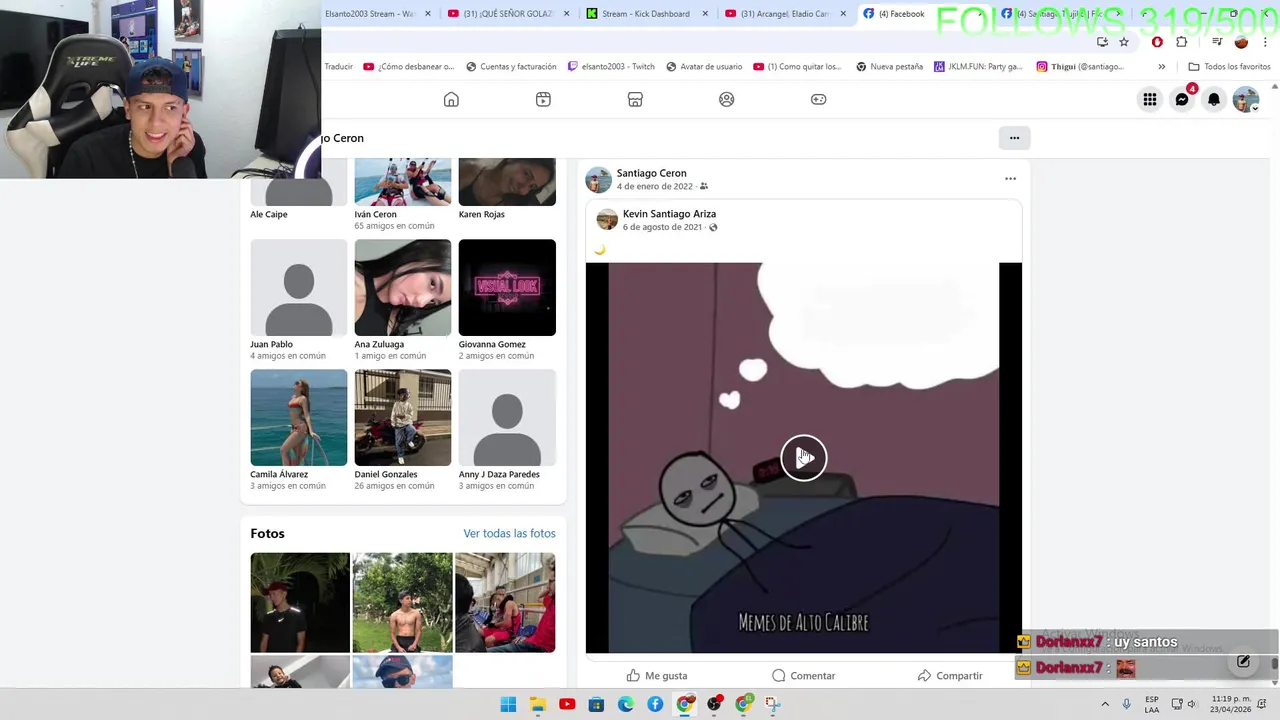
Task: Open OBS Studio on taskbar
Action: pyautogui.click(x=714, y=704)
